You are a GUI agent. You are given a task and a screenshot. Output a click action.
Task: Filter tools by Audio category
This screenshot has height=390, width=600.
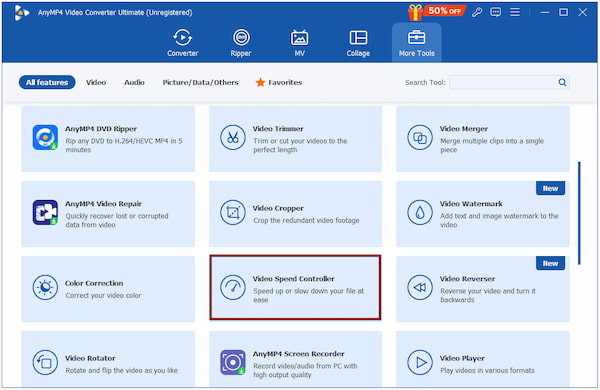pyautogui.click(x=134, y=82)
